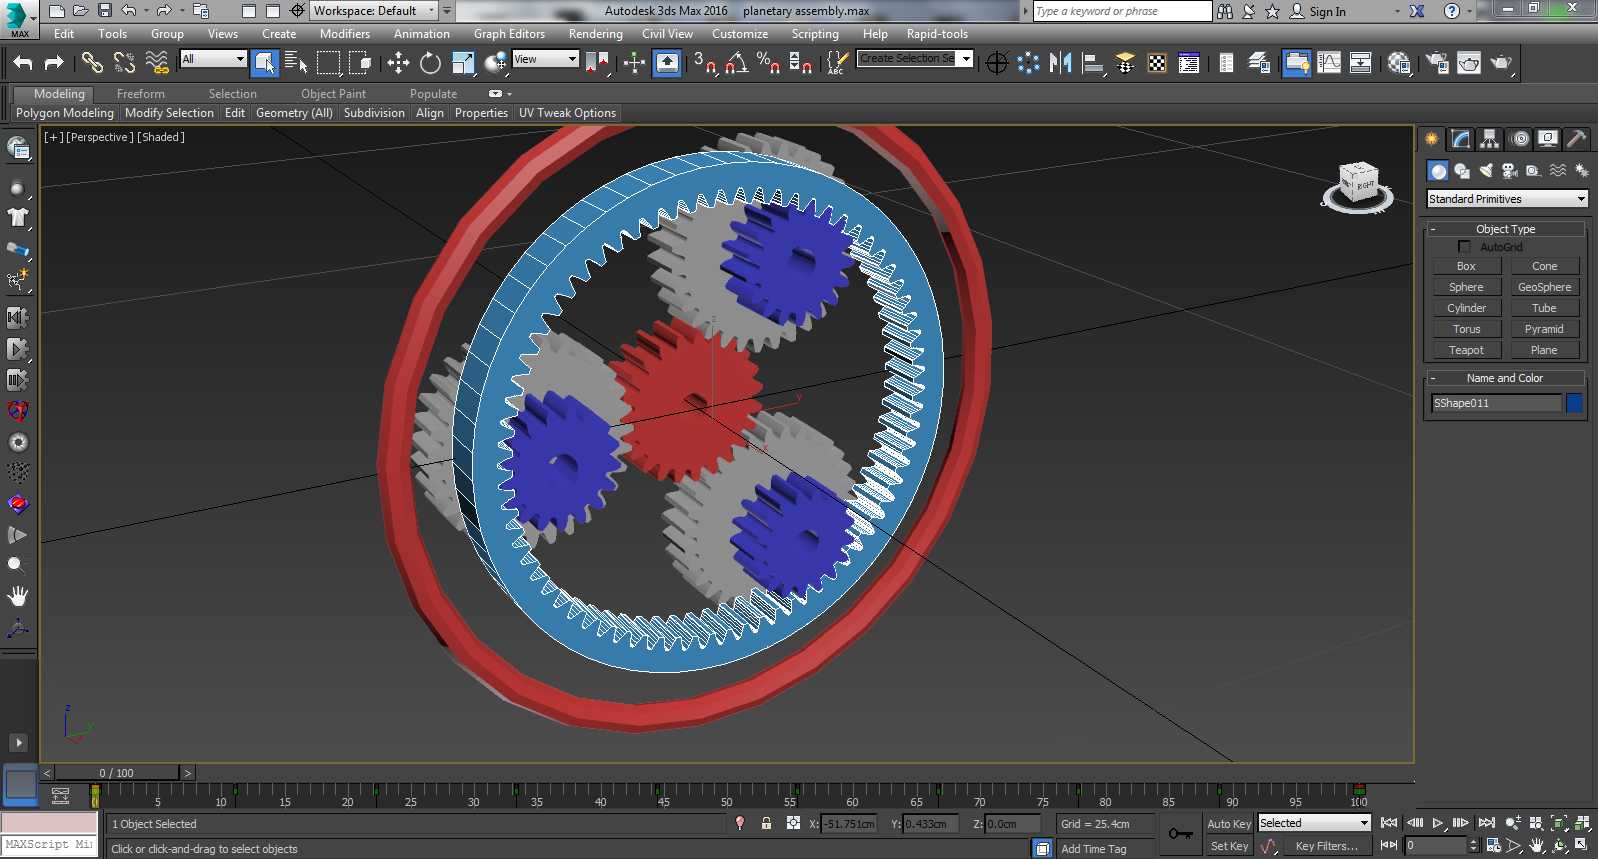Open the Select by Name dialog
The width and height of the screenshot is (1598, 859).
pos(296,63)
